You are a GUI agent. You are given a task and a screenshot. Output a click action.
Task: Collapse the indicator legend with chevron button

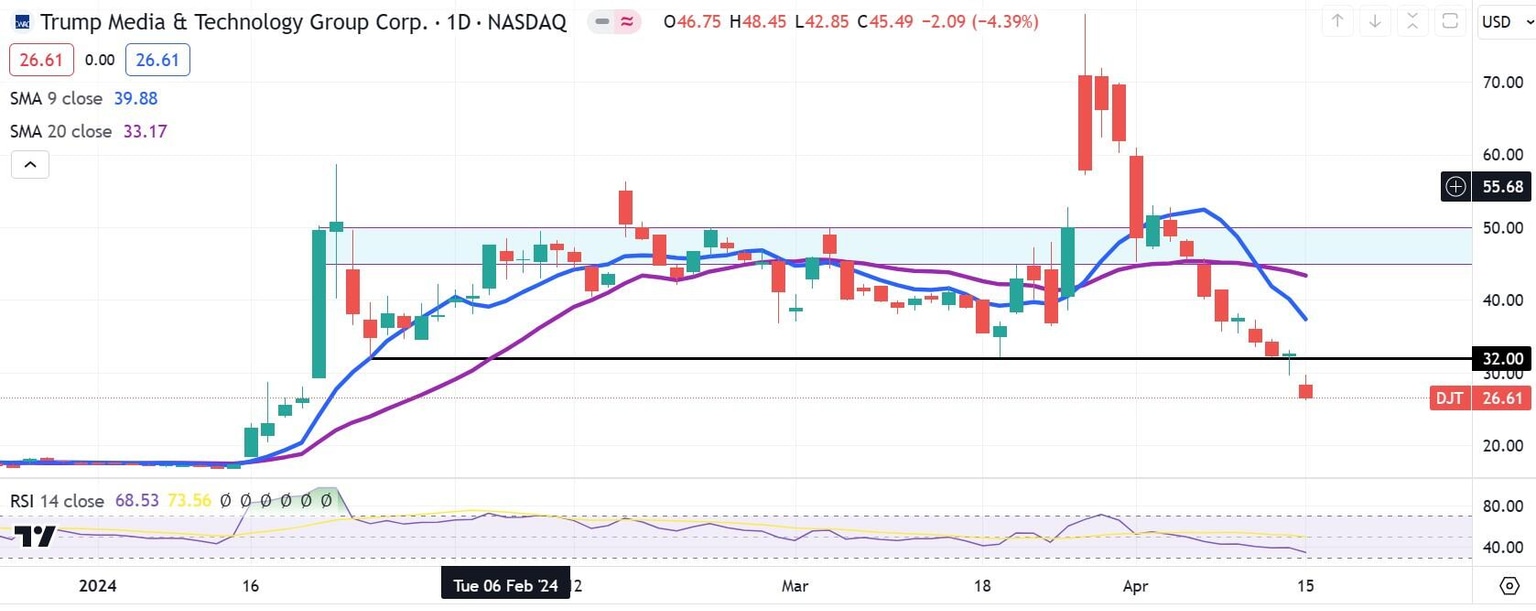(30, 164)
